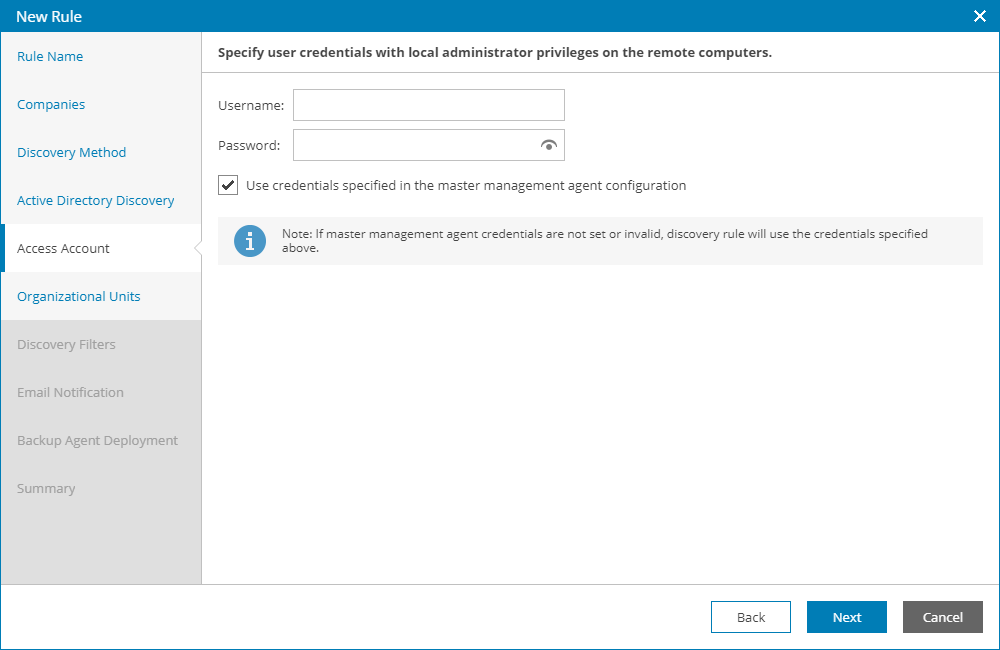Open the Companies step
Viewport: 1000px width, 650px height.
point(51,105)
